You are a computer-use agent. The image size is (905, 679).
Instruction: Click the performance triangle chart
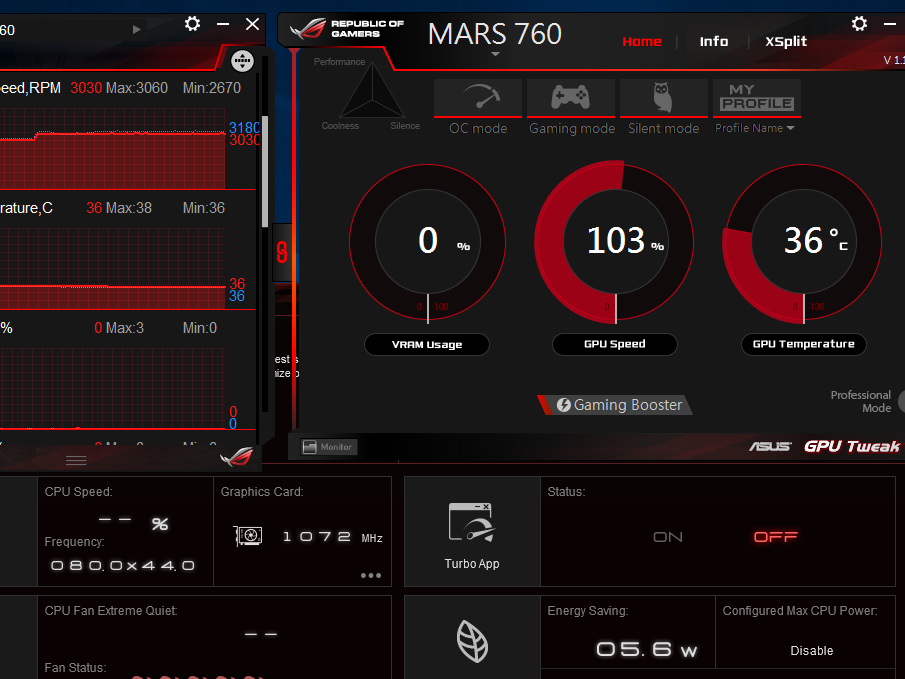tap(372, 91)
